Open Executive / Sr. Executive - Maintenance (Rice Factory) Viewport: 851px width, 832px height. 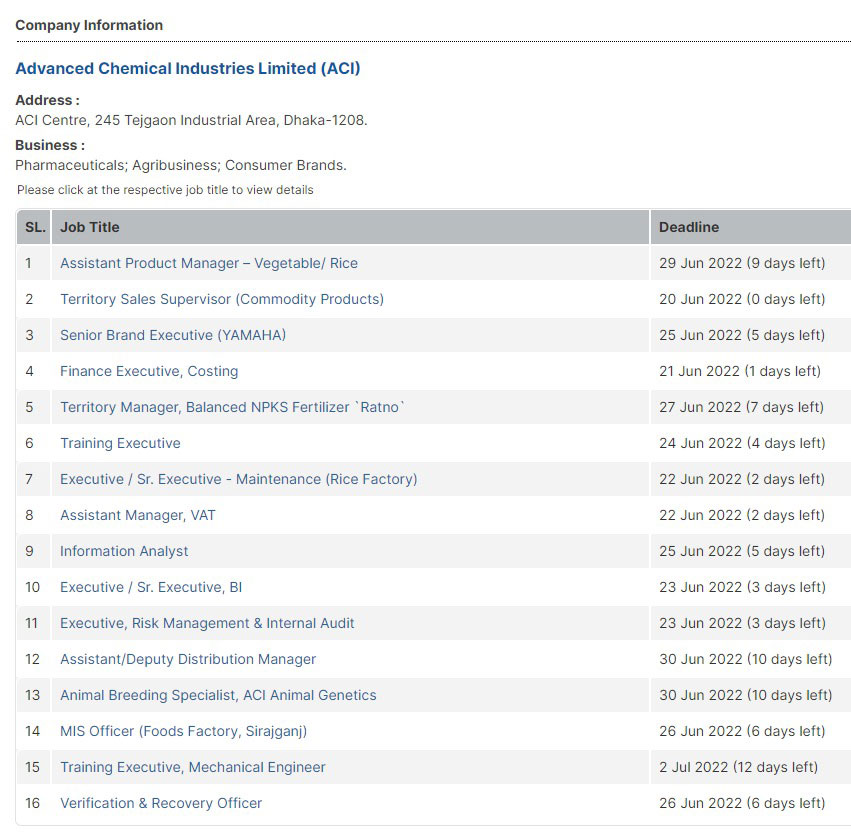(x=239, y=479)
